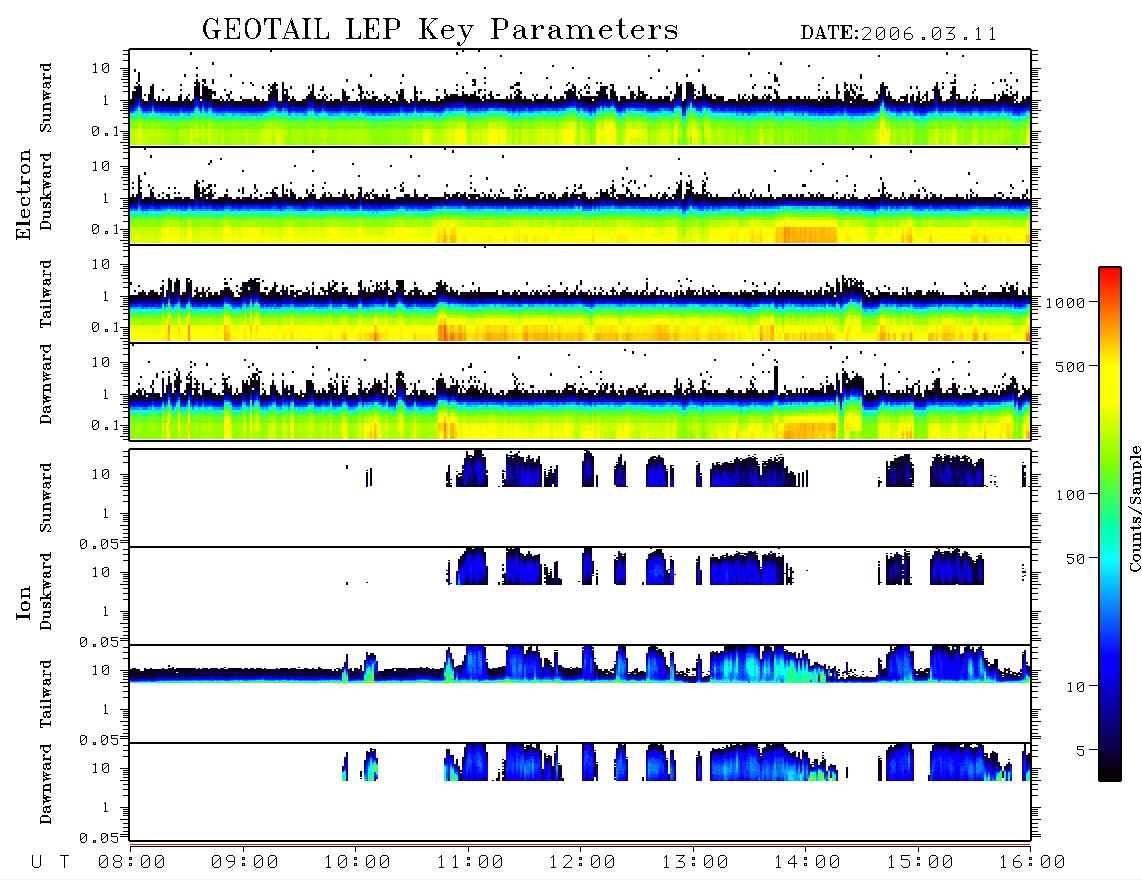Click the Ion Duskward panel label
This screenshot has width=1142, height=880.
tap(46, 592)
